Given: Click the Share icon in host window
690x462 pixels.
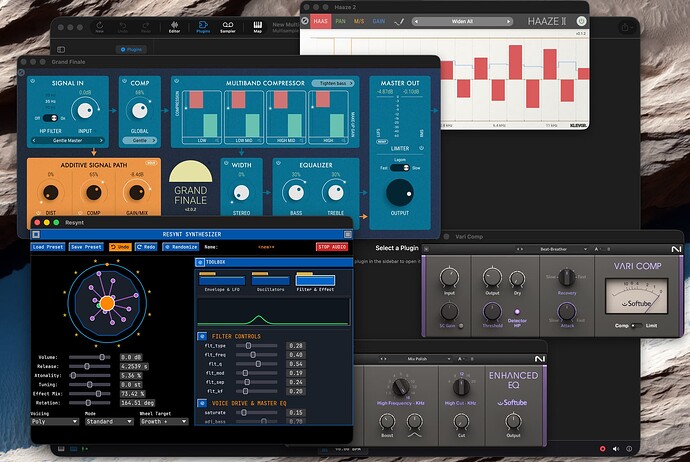Looking at the screenshot, I should (625, 27).
